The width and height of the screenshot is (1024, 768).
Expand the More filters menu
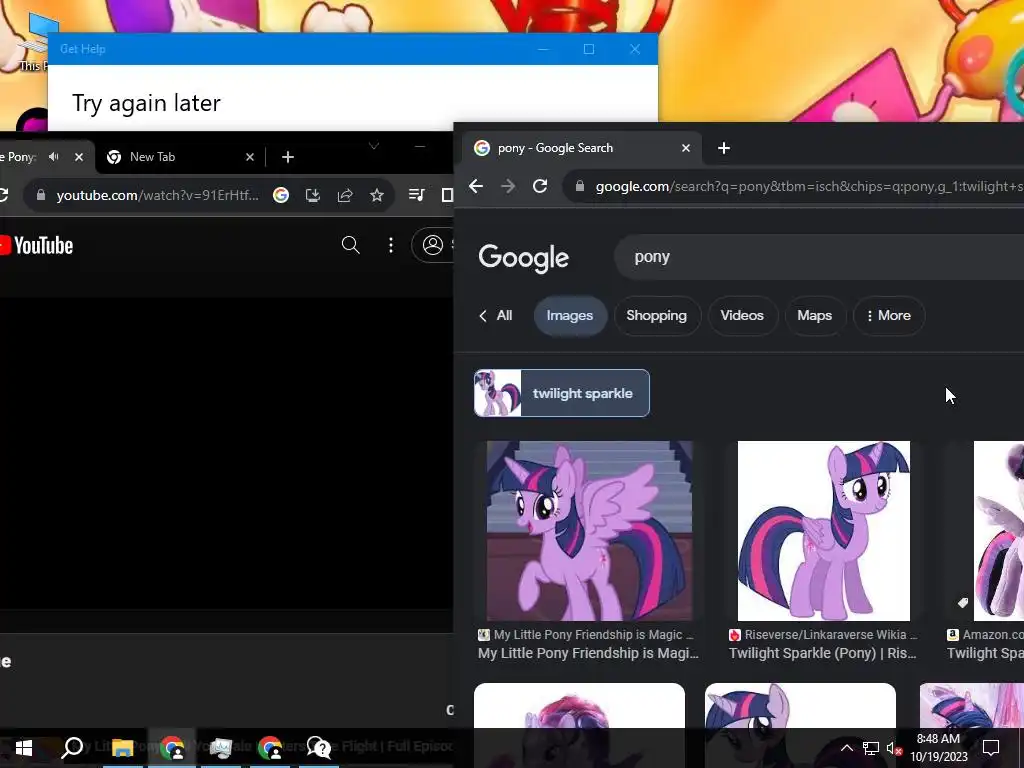889,315
